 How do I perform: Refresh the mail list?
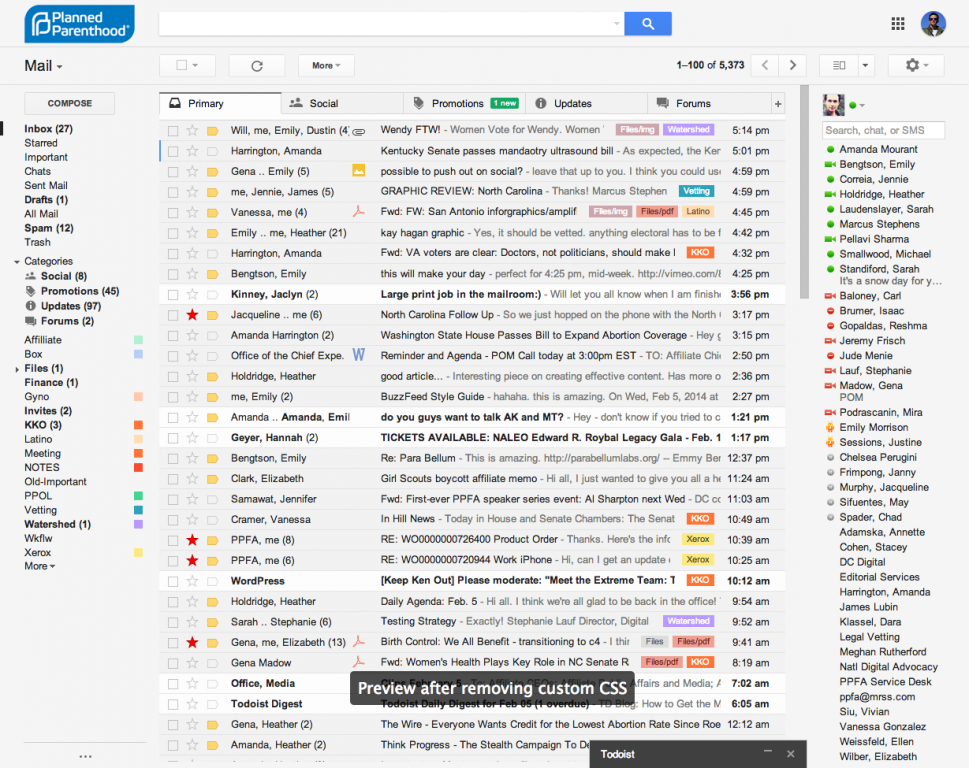[257, 65]
